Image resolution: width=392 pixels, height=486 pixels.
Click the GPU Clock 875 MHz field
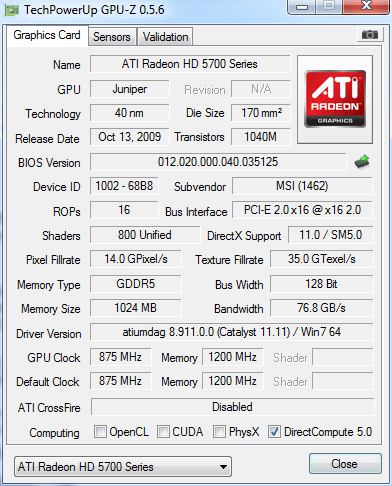120,357
